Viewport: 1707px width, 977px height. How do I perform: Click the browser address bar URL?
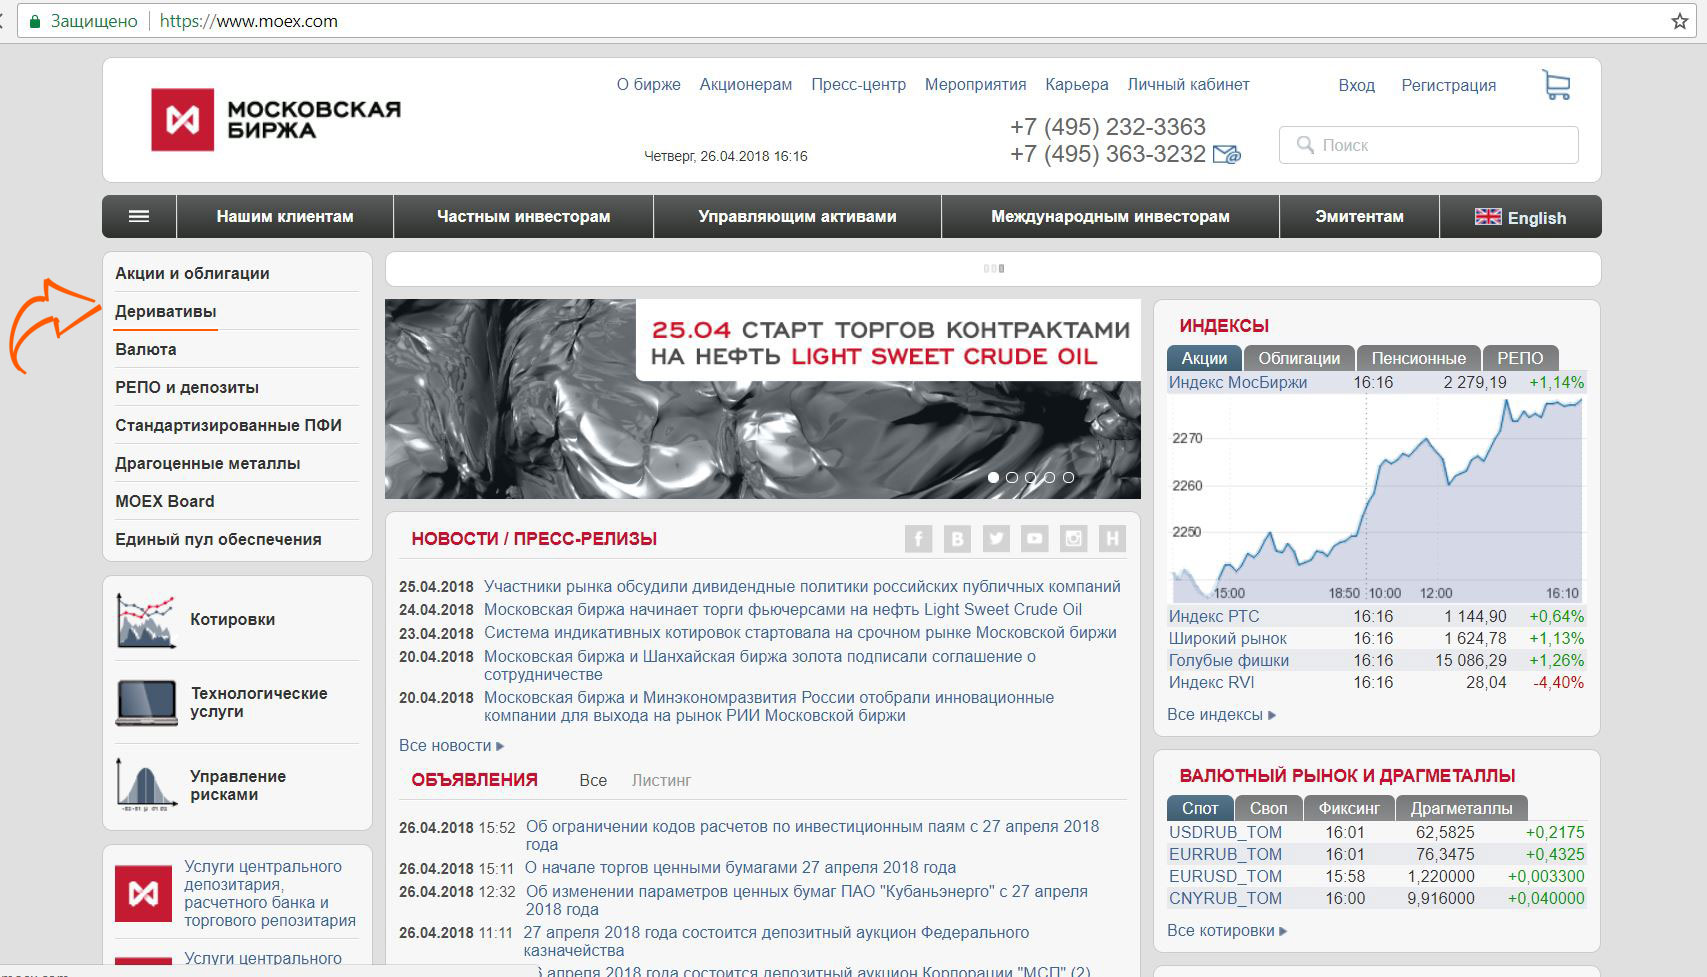click(249, 21)
